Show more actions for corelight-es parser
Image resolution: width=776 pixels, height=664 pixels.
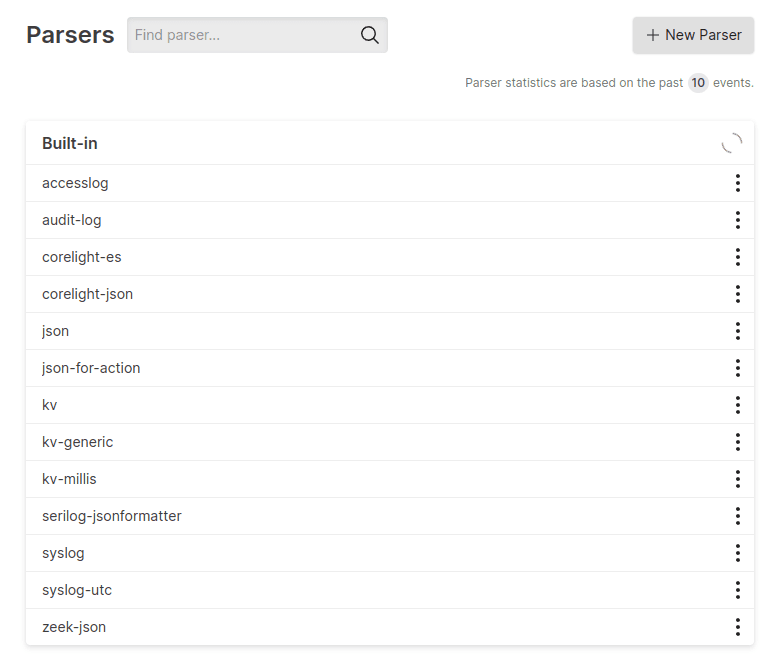pos(737,257)
